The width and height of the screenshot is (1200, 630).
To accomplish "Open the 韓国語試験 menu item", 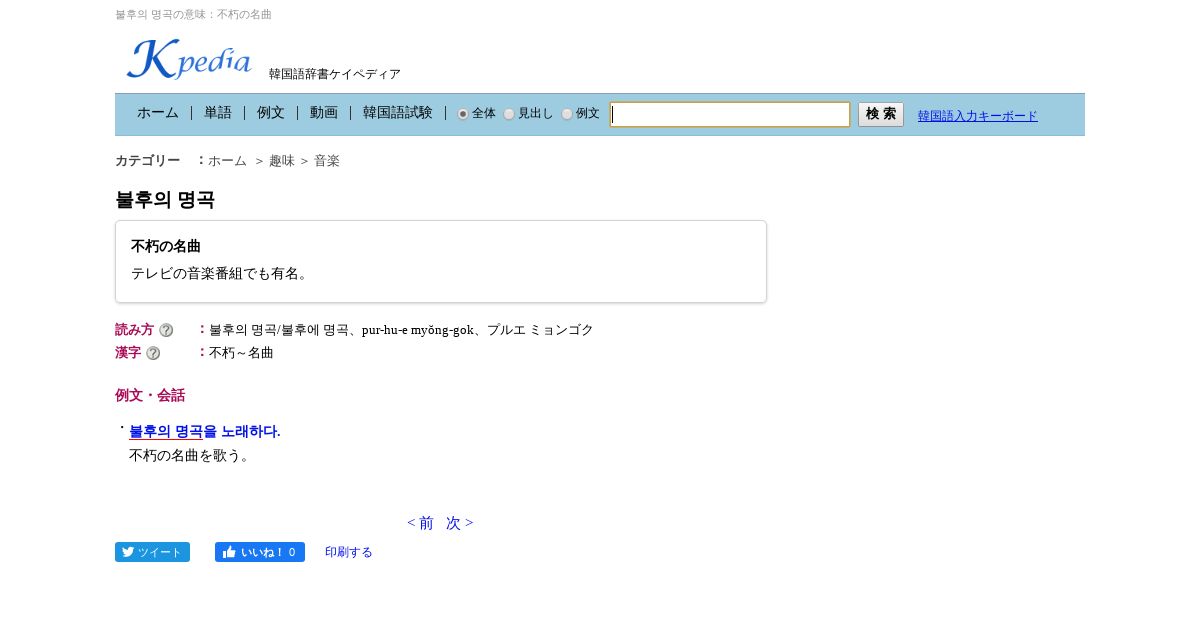I will [398, 113].
